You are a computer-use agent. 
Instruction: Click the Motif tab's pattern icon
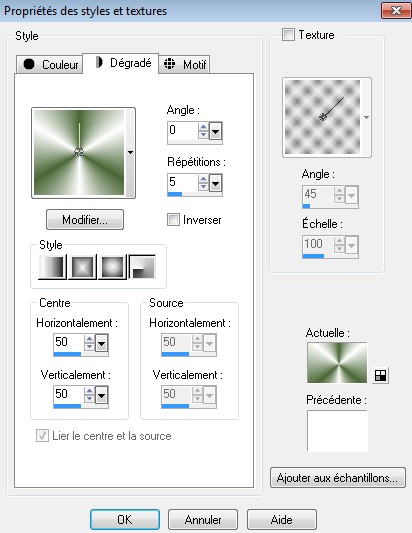coord(169,64)
